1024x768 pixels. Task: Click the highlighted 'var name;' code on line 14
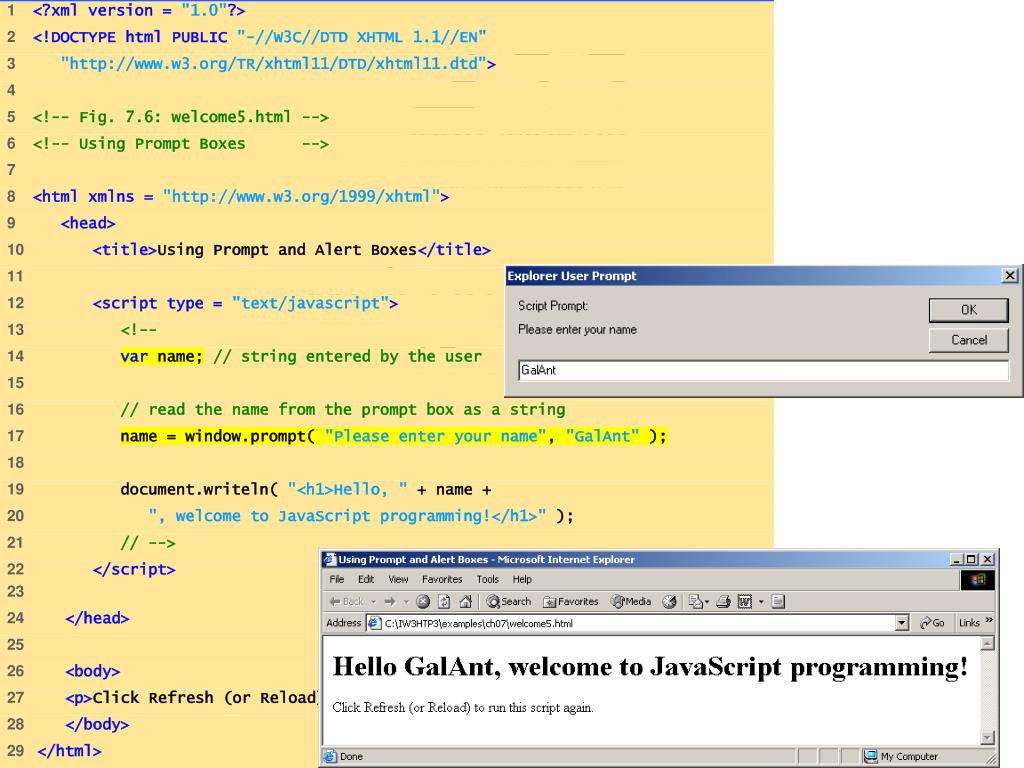click(161, 357)
